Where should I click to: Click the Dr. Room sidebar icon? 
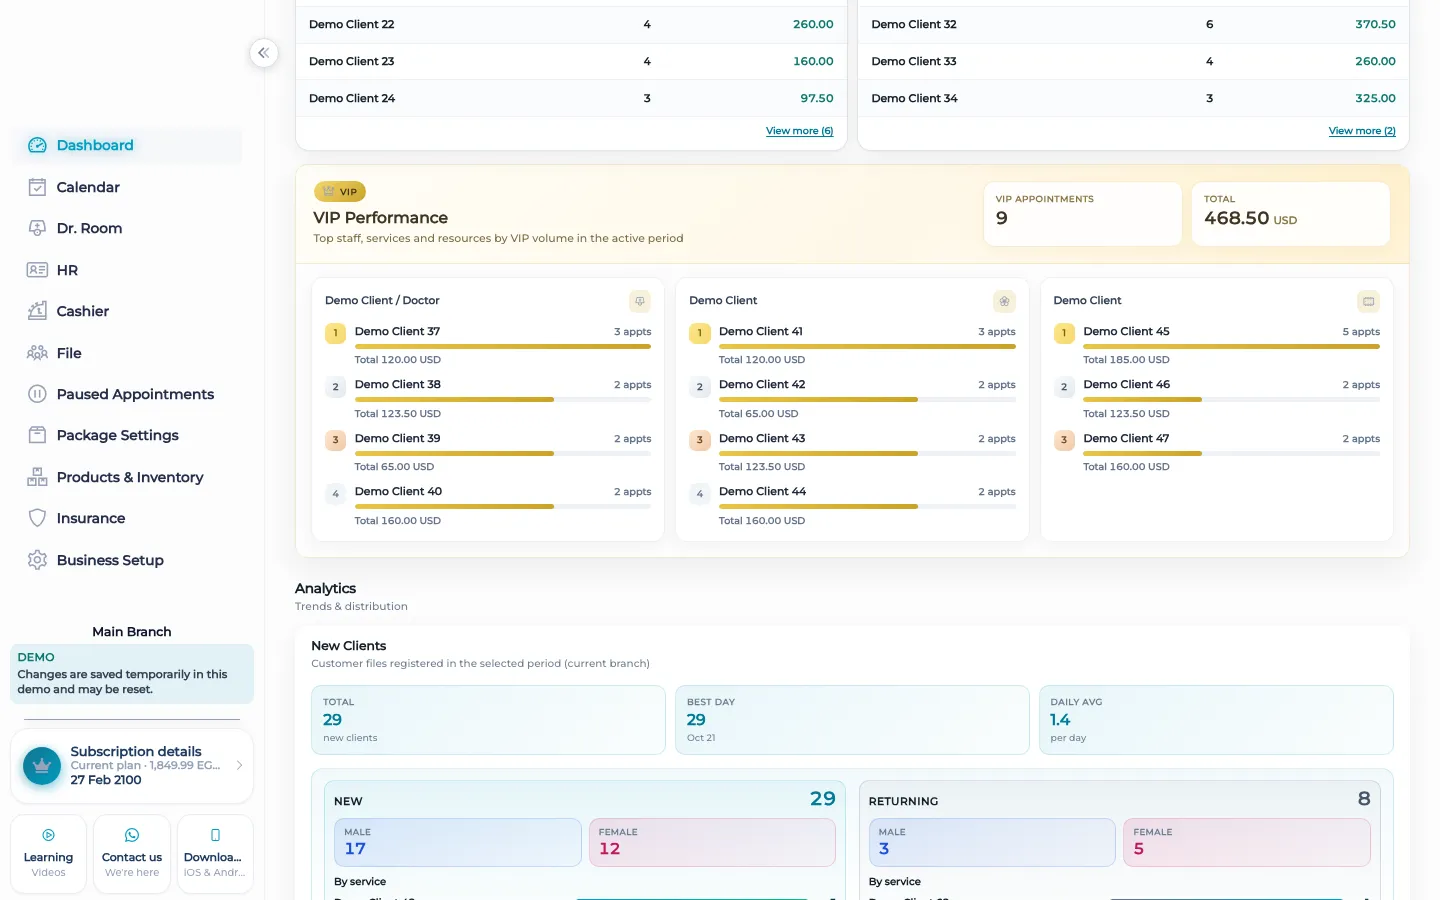pos(37,228)
